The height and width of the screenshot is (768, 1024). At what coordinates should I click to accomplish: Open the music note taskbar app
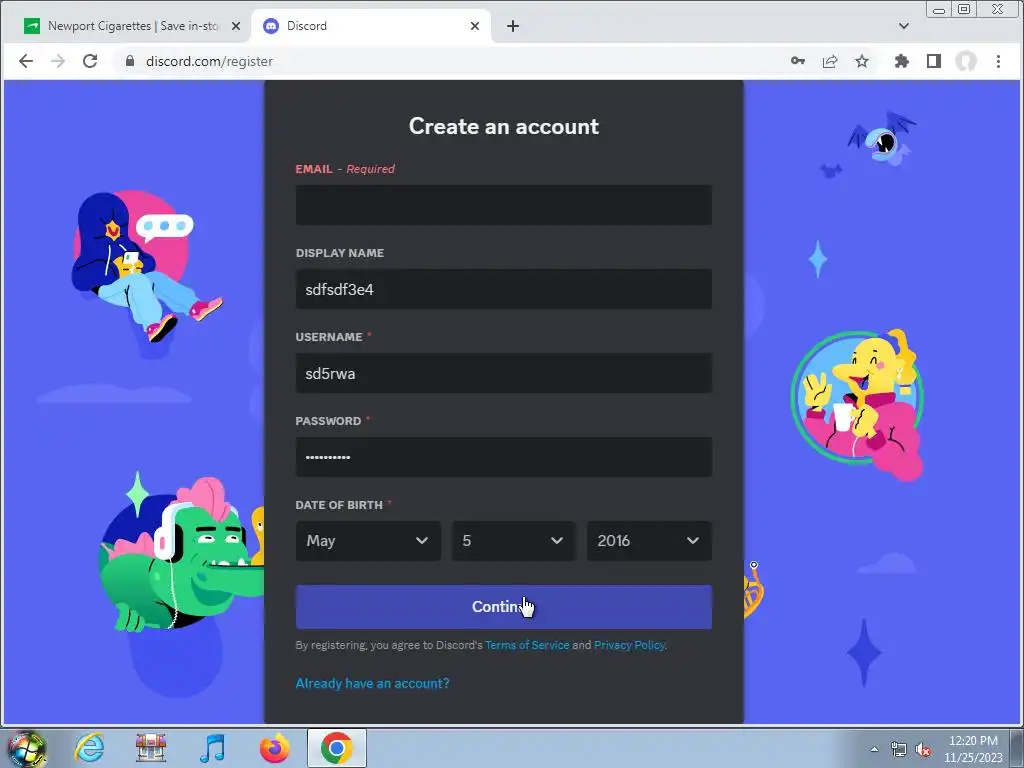(212, 748)
